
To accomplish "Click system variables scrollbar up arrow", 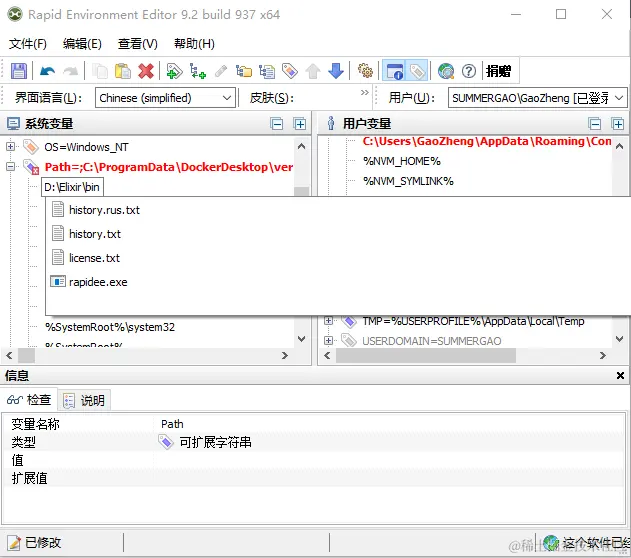I will 301,146.
